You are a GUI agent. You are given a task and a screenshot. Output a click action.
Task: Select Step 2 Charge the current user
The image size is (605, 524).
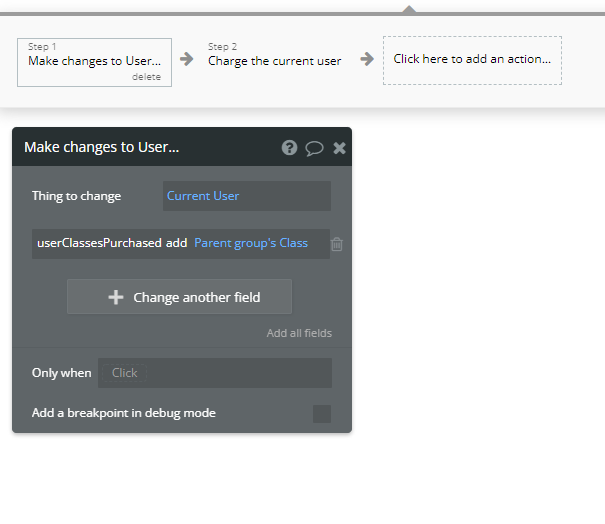coord(275,56)
